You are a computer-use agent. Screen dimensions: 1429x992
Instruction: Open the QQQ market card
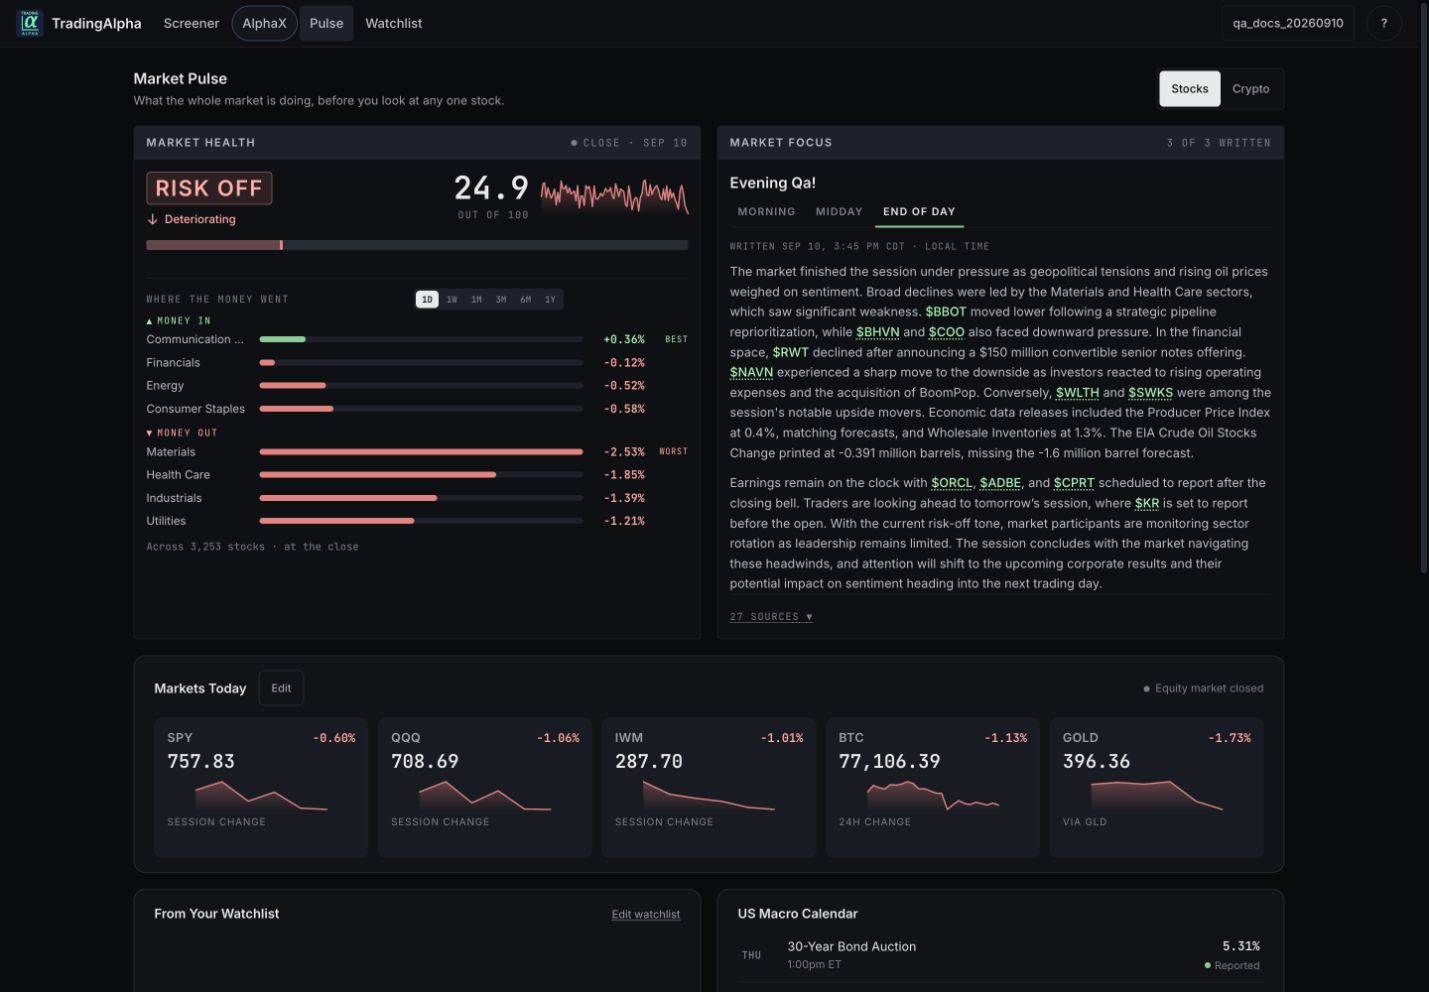pos(485,788)
